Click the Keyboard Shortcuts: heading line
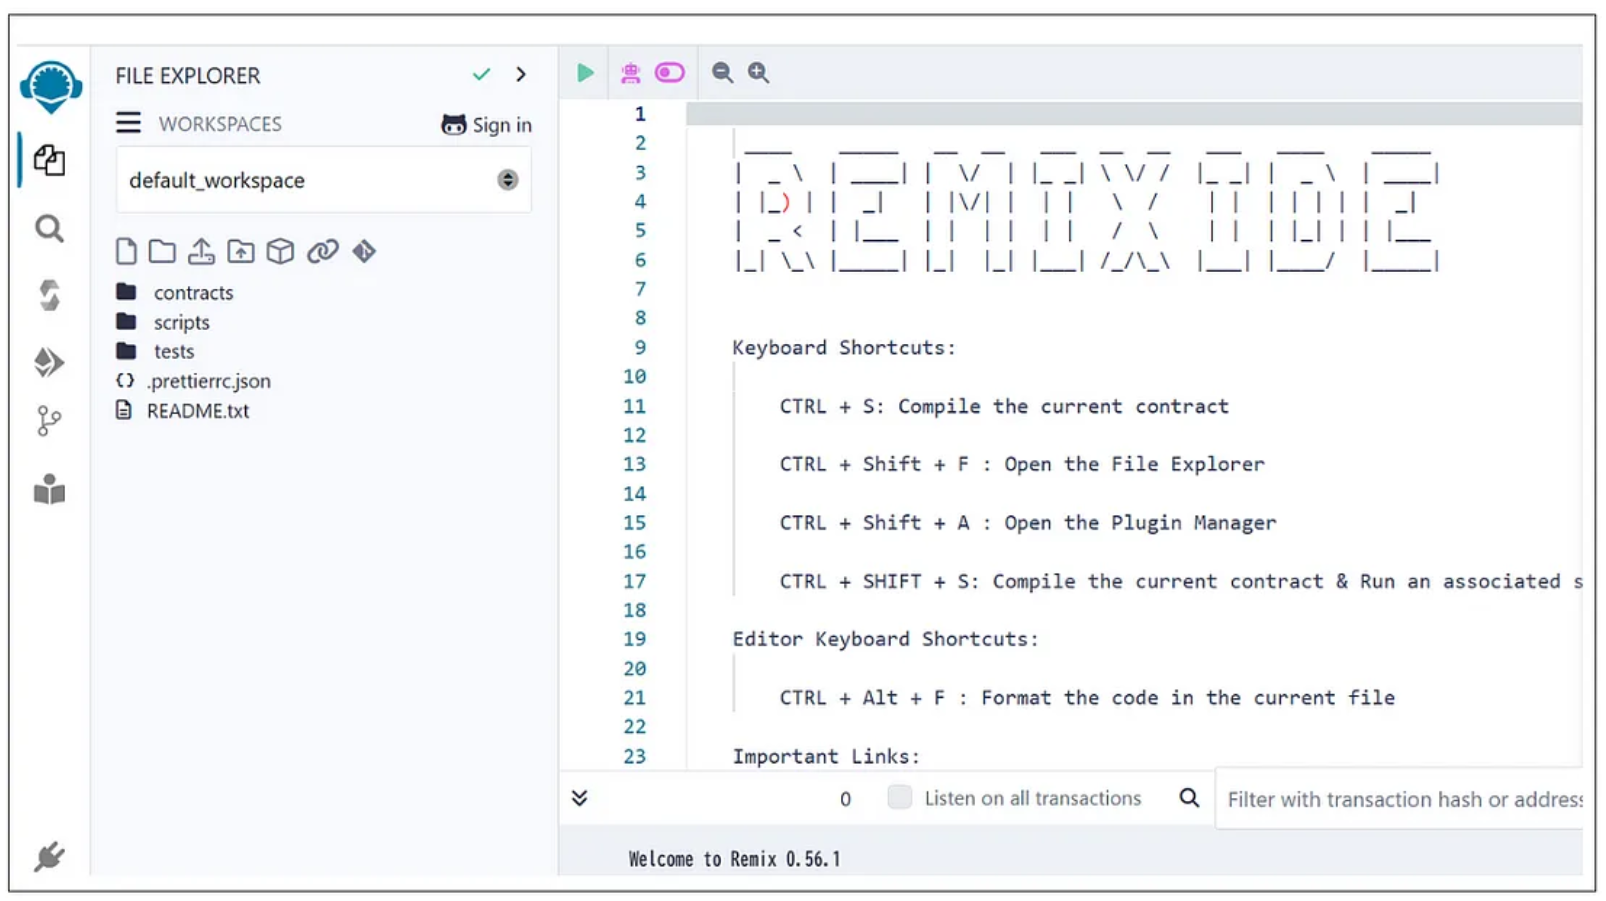Viewport: 1606px width, 901px height. [x=844, y=348]
